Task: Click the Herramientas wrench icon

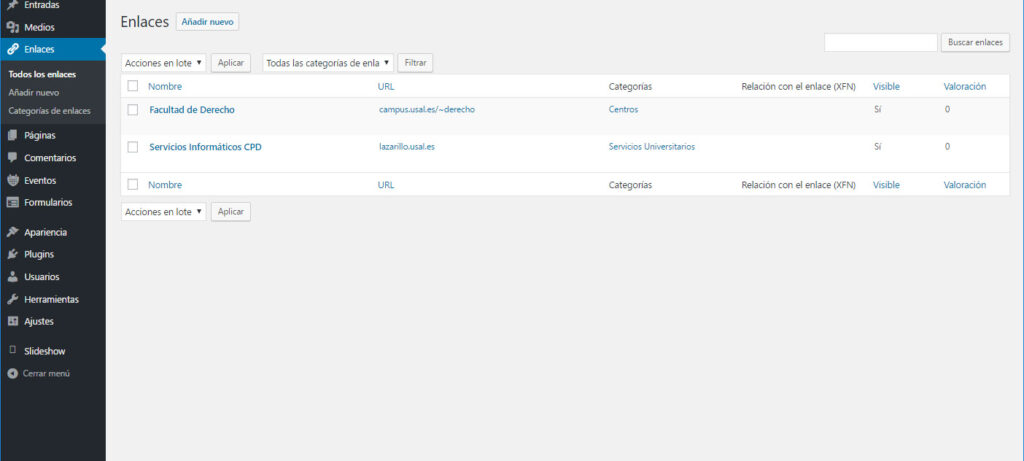Action: [x=12, y=299]
